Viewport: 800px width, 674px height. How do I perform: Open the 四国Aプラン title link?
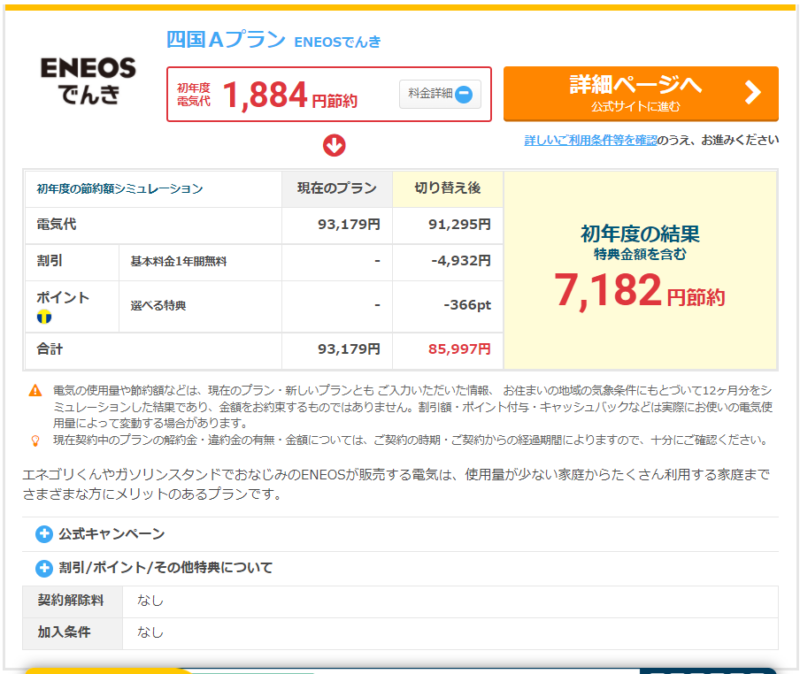[x=226, y=39]
